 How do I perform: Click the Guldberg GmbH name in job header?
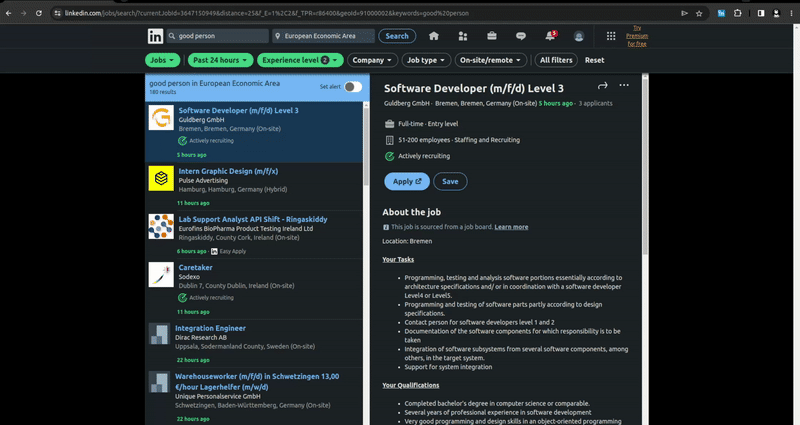click(x=407, y=104)
